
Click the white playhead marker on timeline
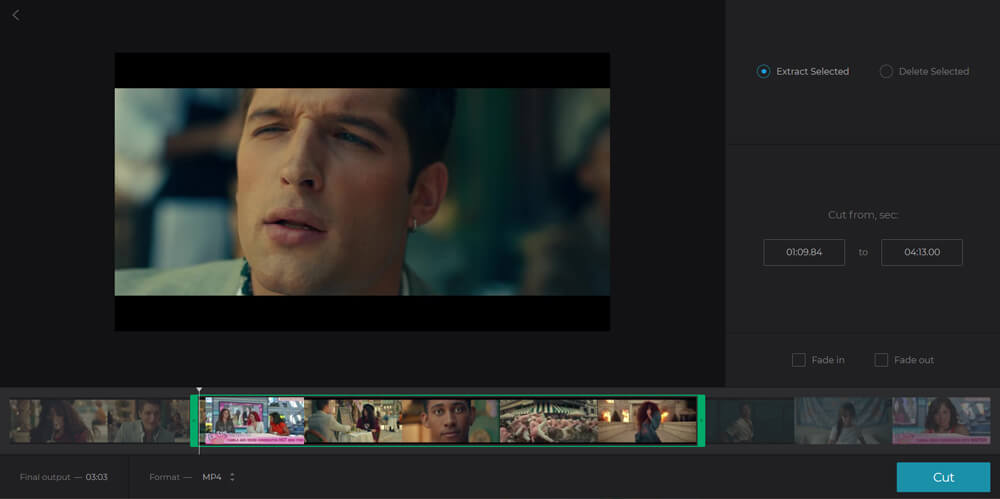click(x=199, y=391)
